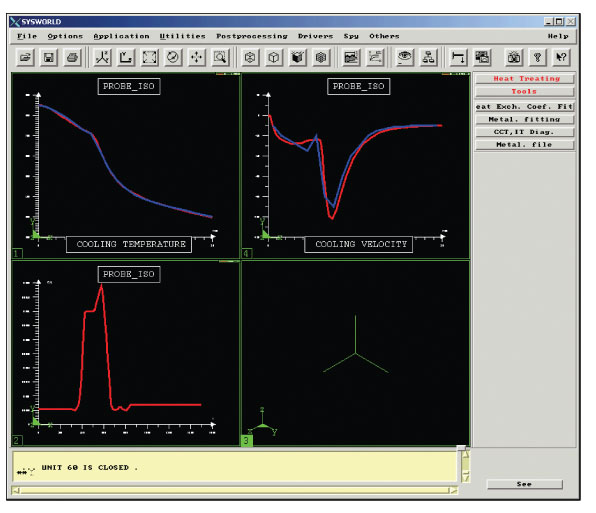Open file using folder toolbar icon

click(25, 57)
